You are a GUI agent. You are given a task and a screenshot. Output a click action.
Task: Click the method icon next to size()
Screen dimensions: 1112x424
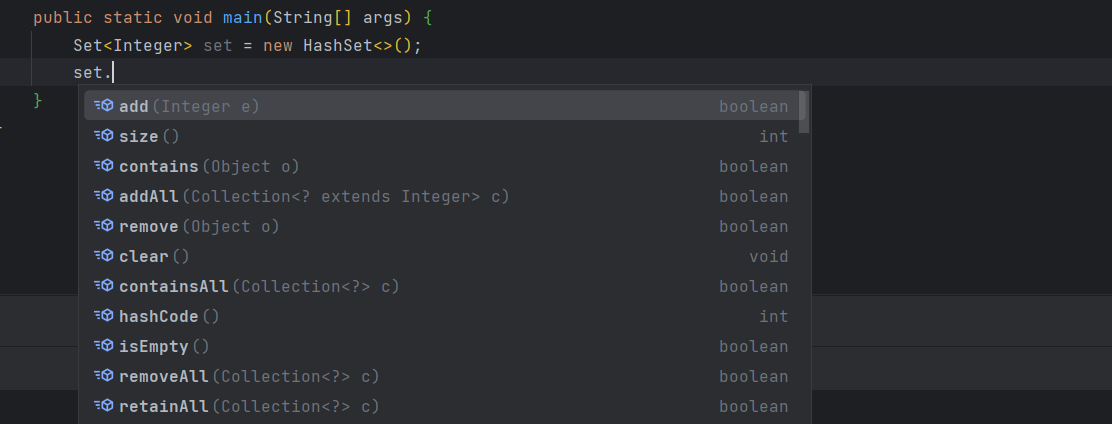(103, 136)
